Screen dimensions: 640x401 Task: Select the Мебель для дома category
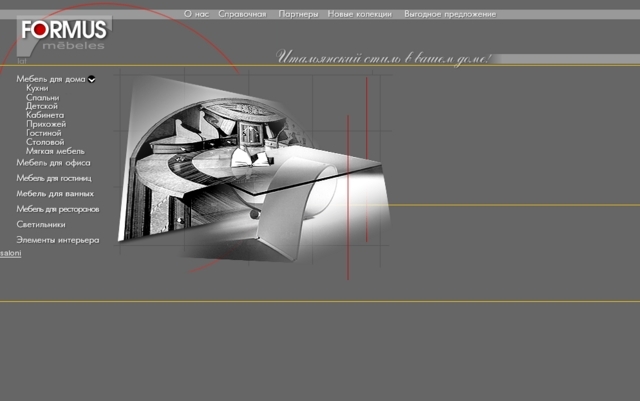pos(50,79)
